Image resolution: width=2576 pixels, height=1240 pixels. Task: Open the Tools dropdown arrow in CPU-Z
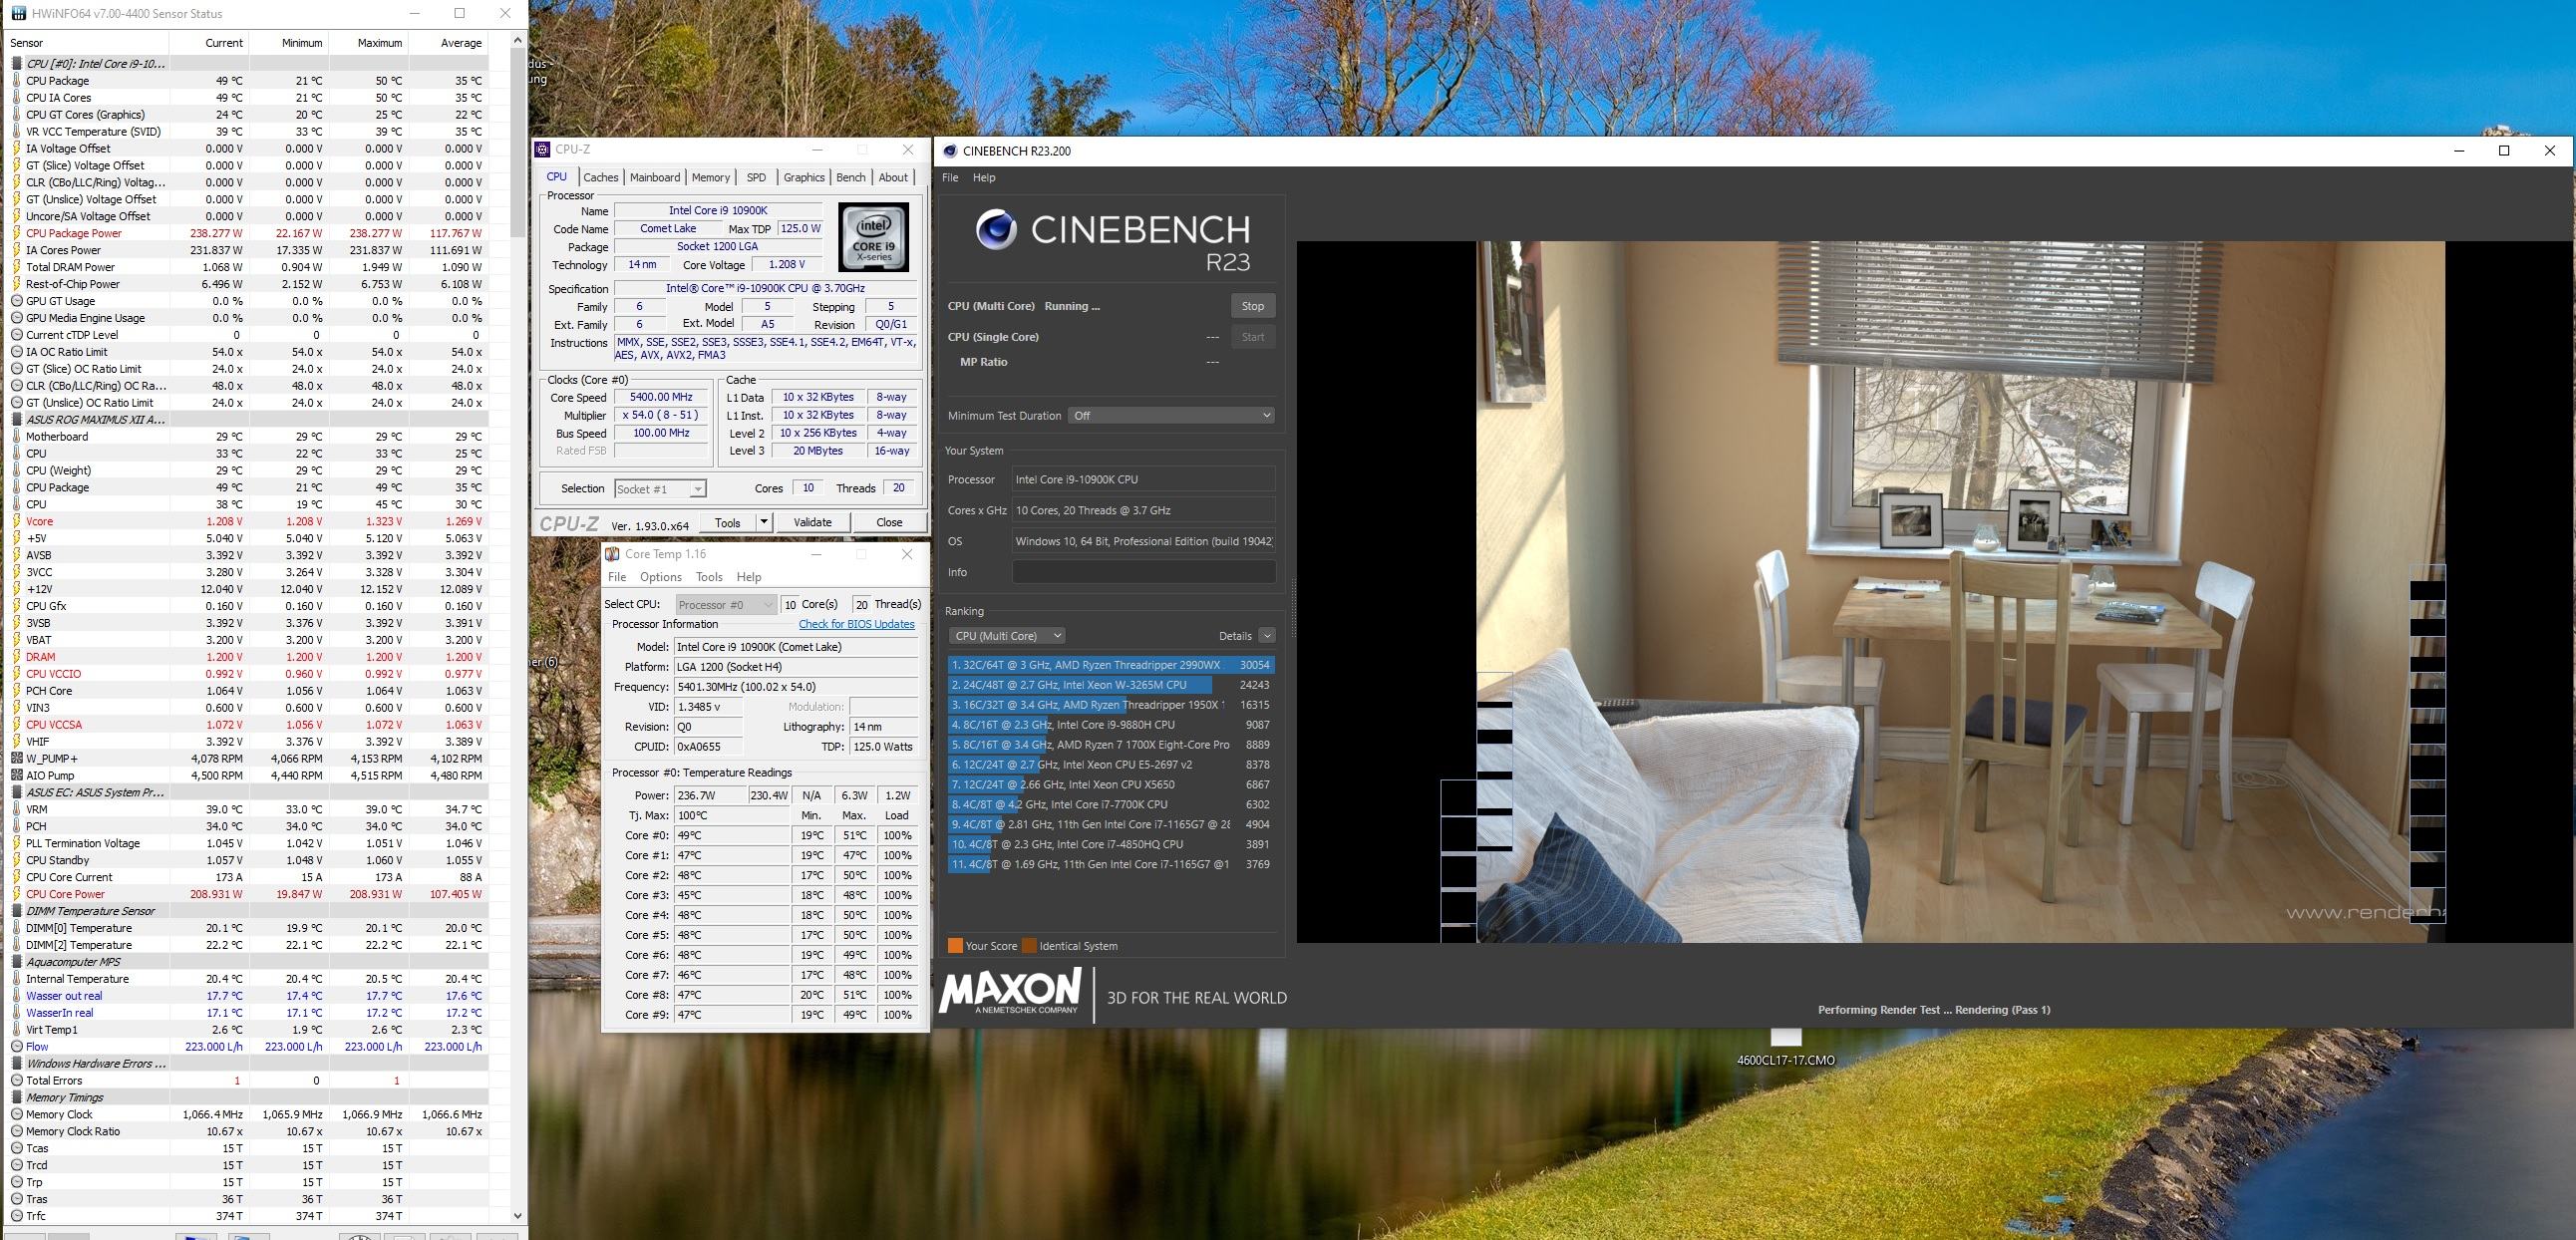(763, 522)
